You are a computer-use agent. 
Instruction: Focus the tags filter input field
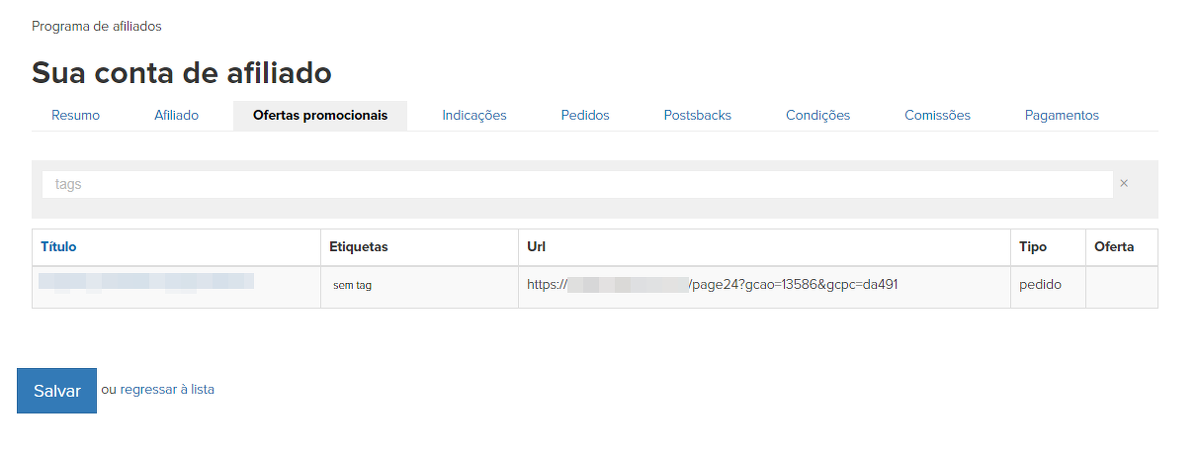click(x=576, y=185)
